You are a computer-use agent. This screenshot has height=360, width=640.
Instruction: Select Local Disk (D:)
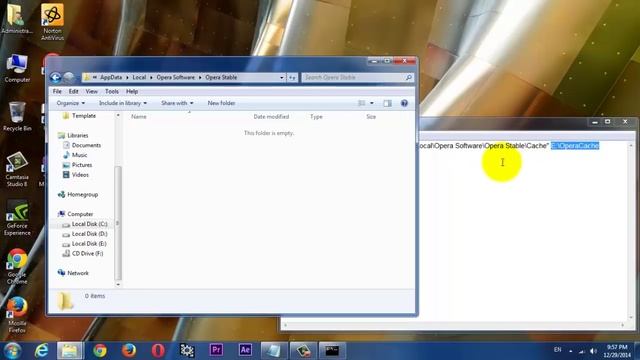(x=89, y=234)
